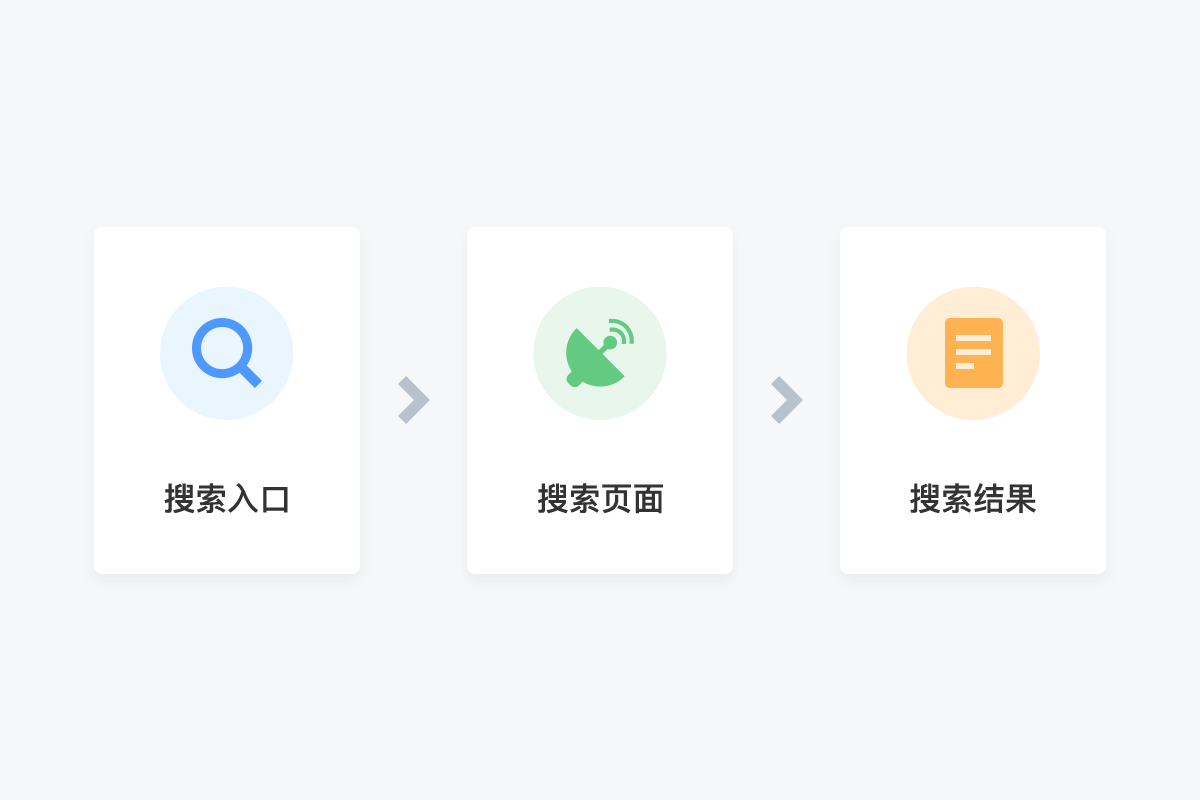Select the 搜索页面 label
Viewport: 1200px width, 800px height.
[600, 499]
